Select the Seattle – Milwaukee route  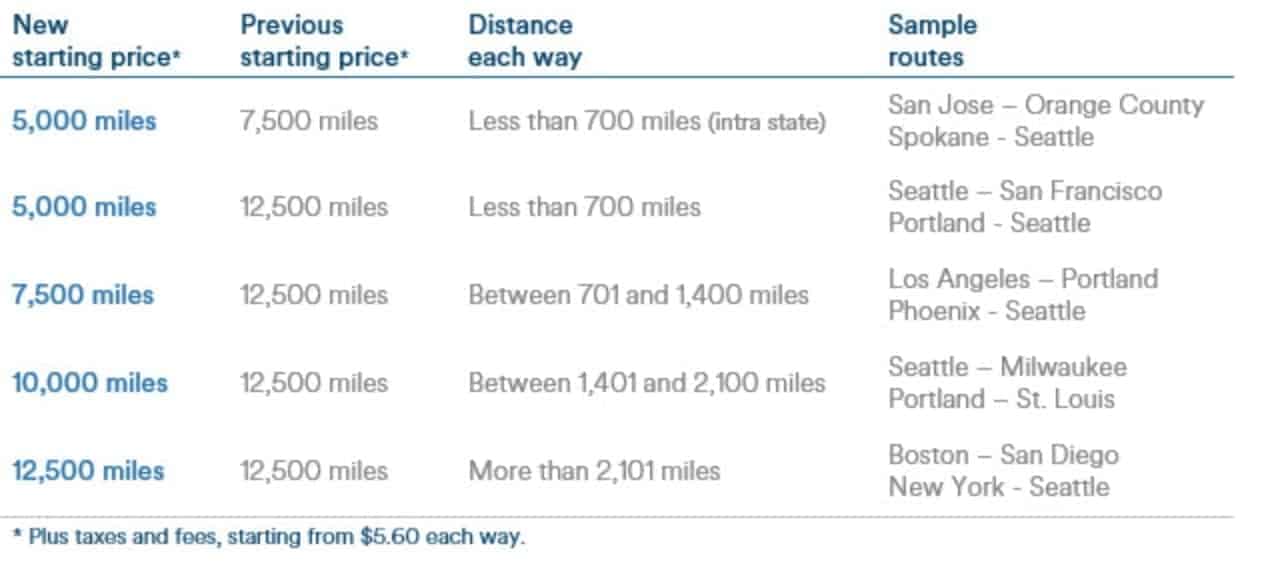[x=1007, y=366]
